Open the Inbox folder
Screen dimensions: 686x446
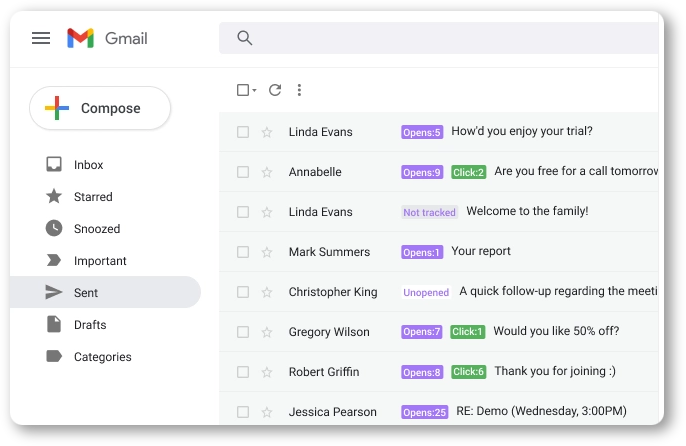tap(105, 165)
